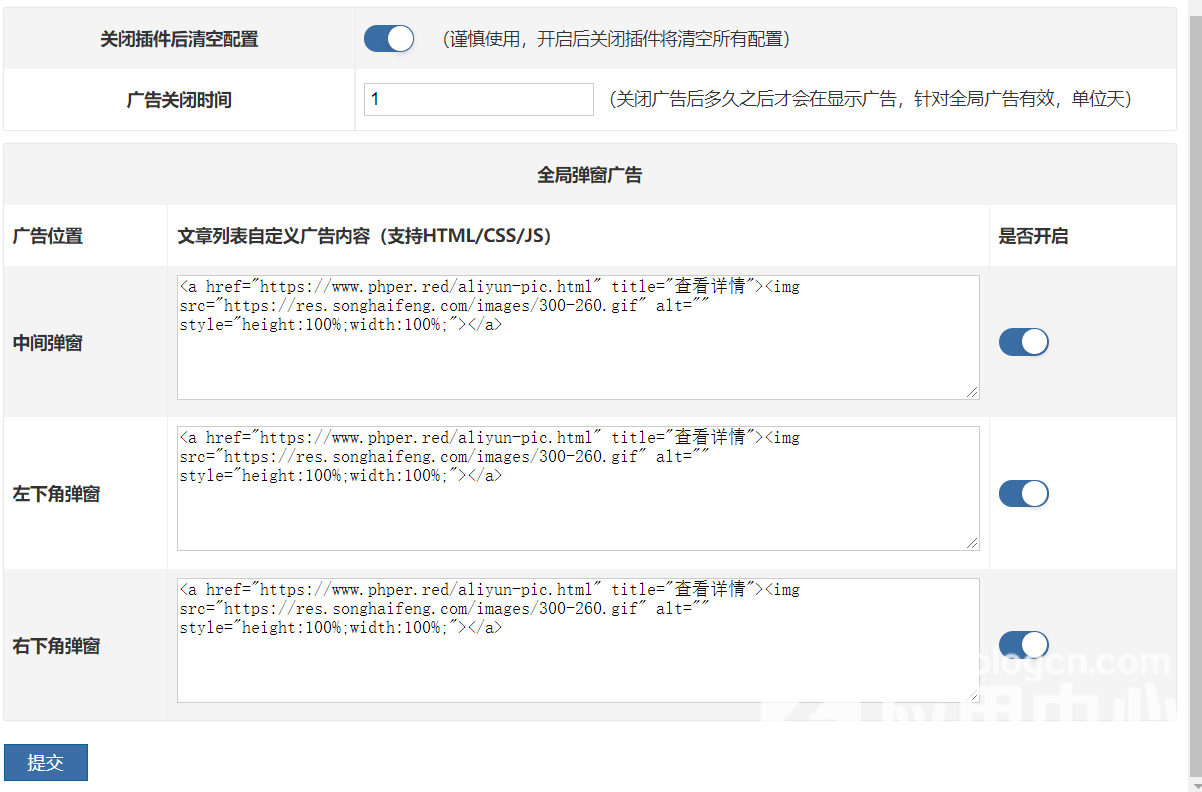Click the 广告位置 column header

(47, 236)
